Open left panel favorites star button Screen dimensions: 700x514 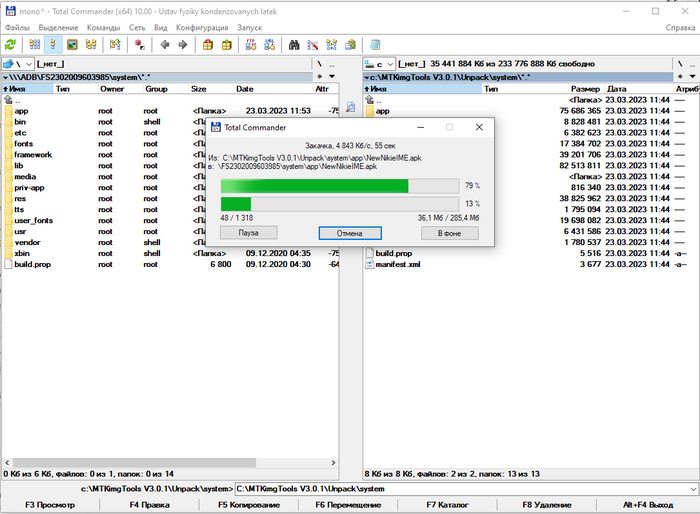[320, 76]
